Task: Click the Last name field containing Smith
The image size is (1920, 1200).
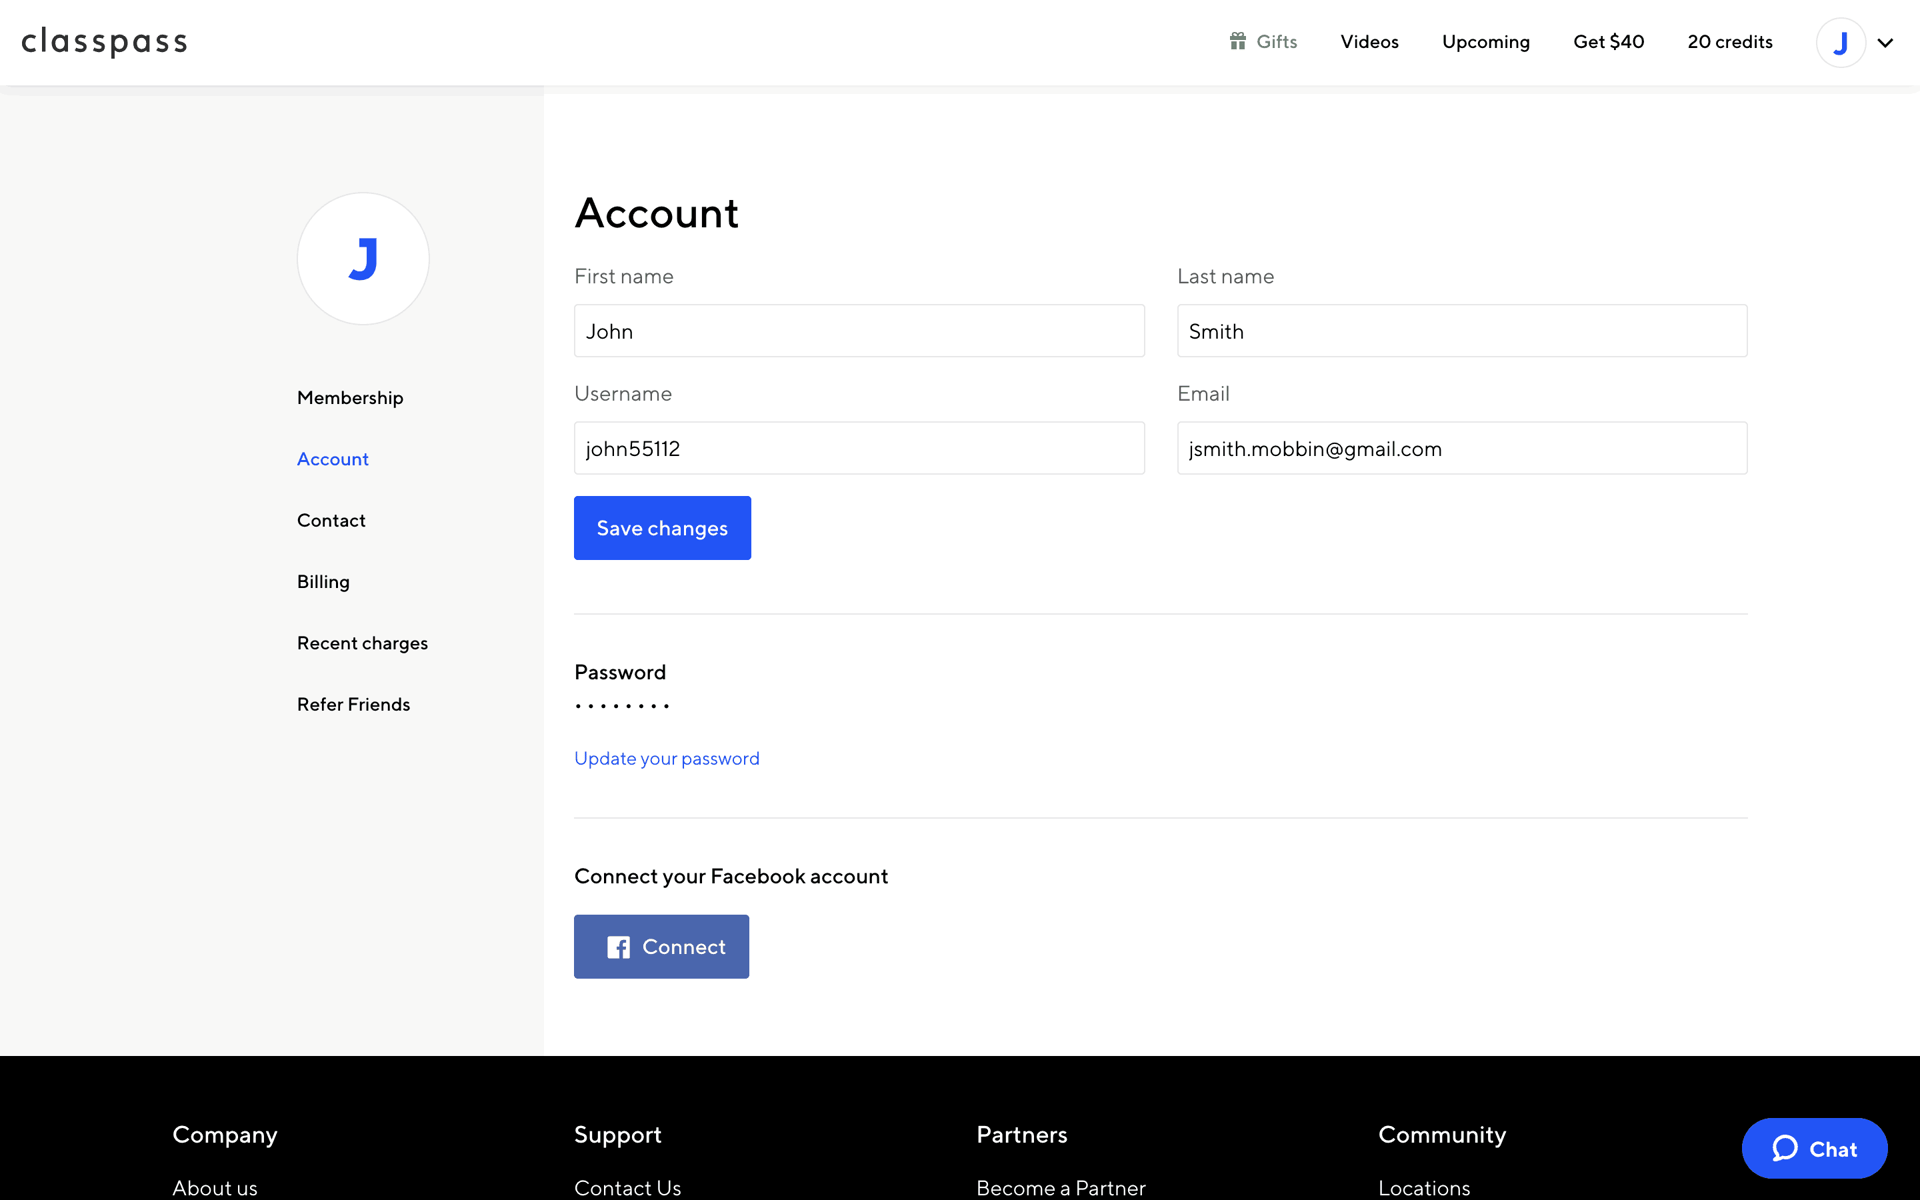Action: tap(1462, 331)
